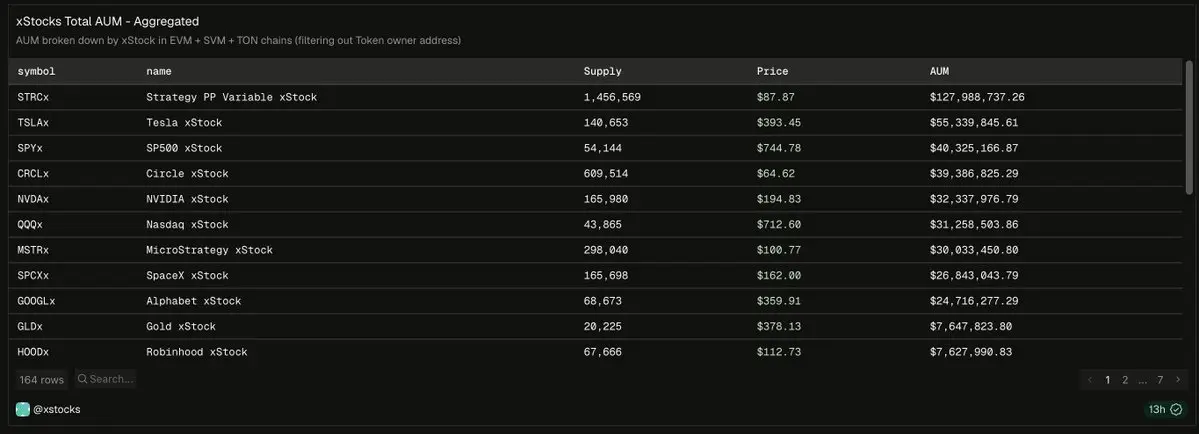Go to next page arrow
The height and width of the screenshot is (434, 1199).
[1178, 380]
